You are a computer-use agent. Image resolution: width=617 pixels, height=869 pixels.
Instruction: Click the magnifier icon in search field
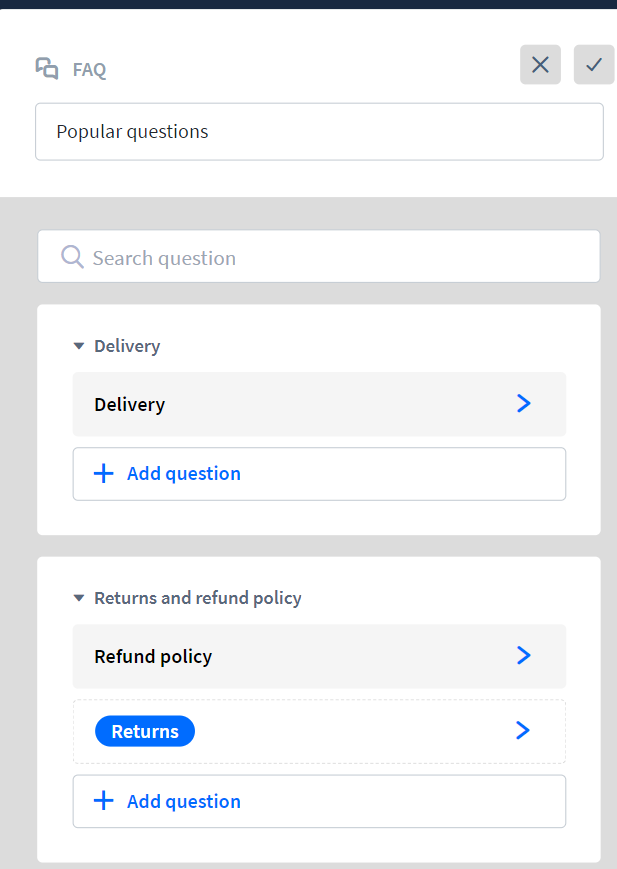point(71,256)
